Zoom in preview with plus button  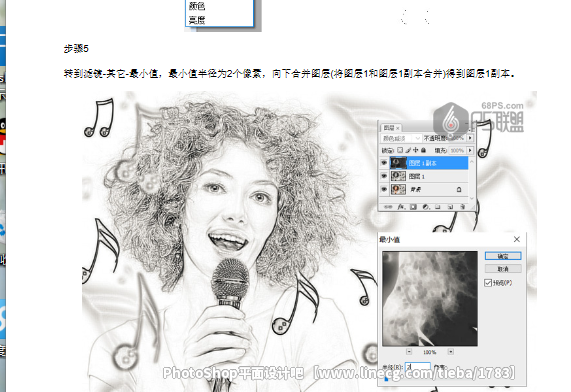[x=451, y=352]
